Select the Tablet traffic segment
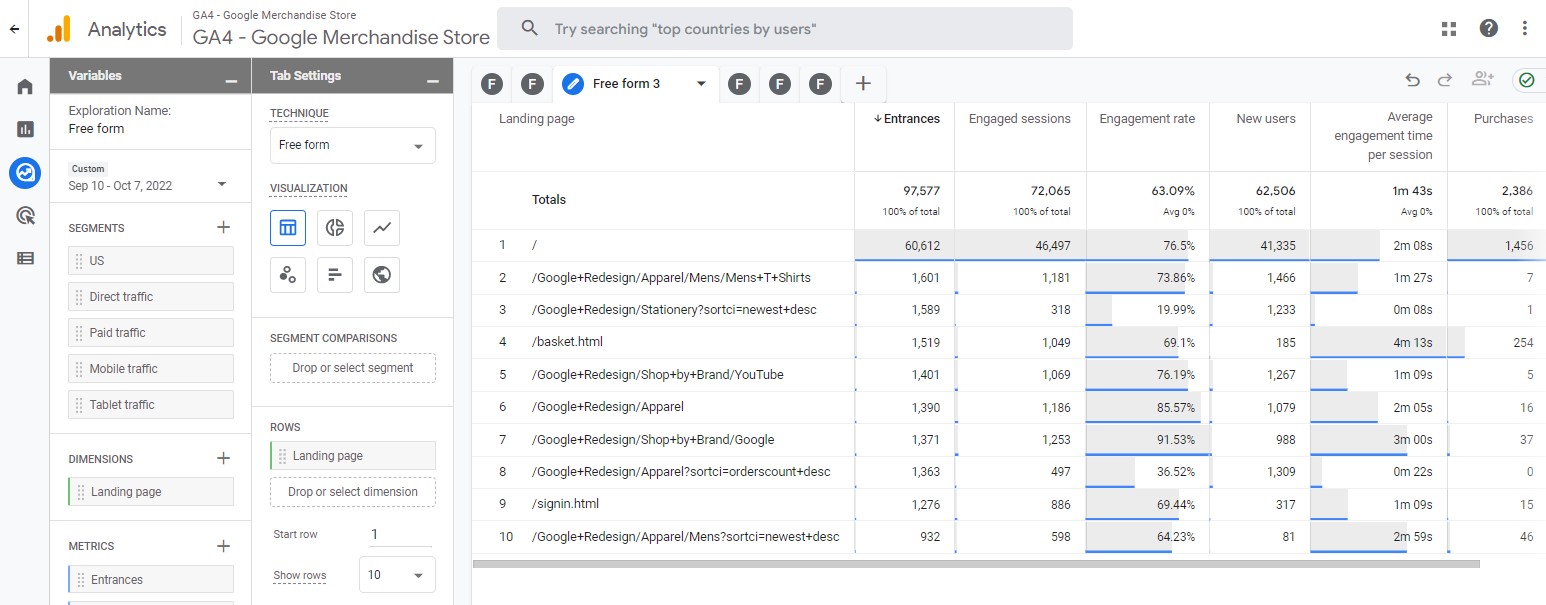The height and width of the screenshot is (605, 1546). (x=151, y=404)
